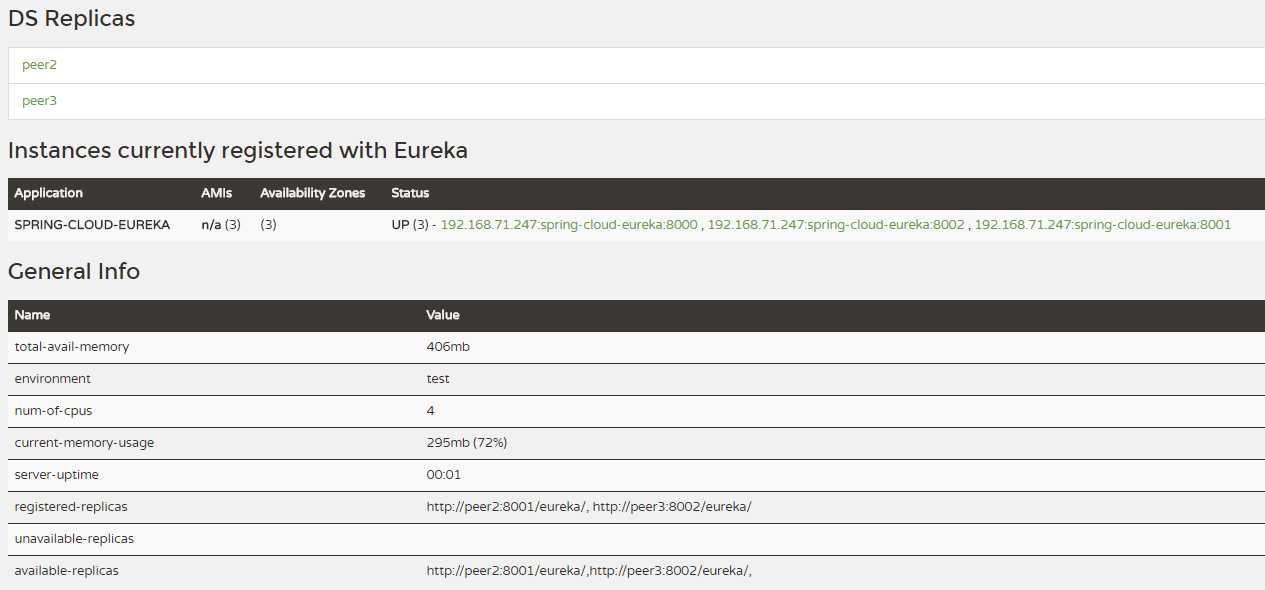Click the UP (3) status text
Image resolution: width=1265 pixels, height=590 pixels.
[410, 225]
